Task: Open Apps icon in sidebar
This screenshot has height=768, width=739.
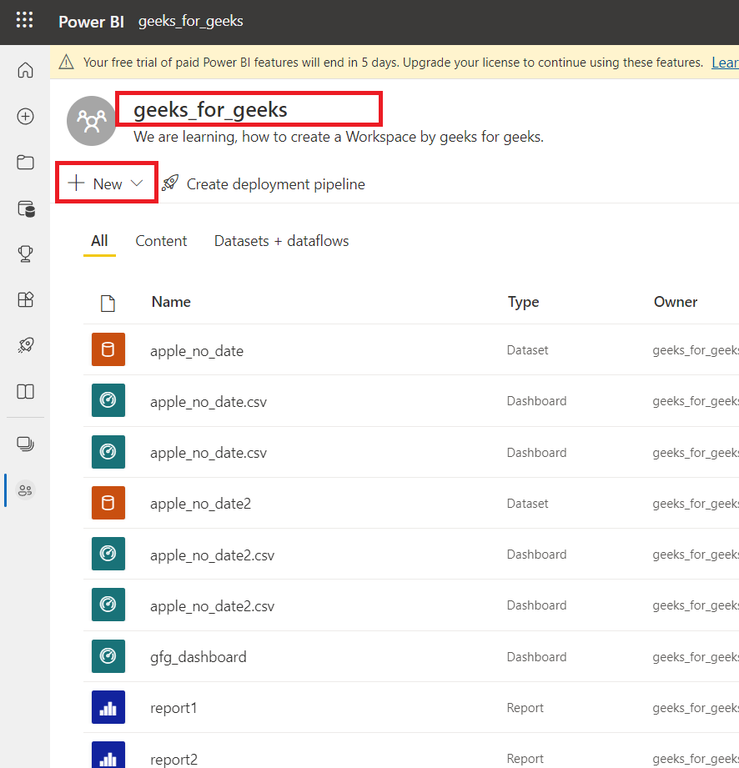Action: tap(25, 299)
